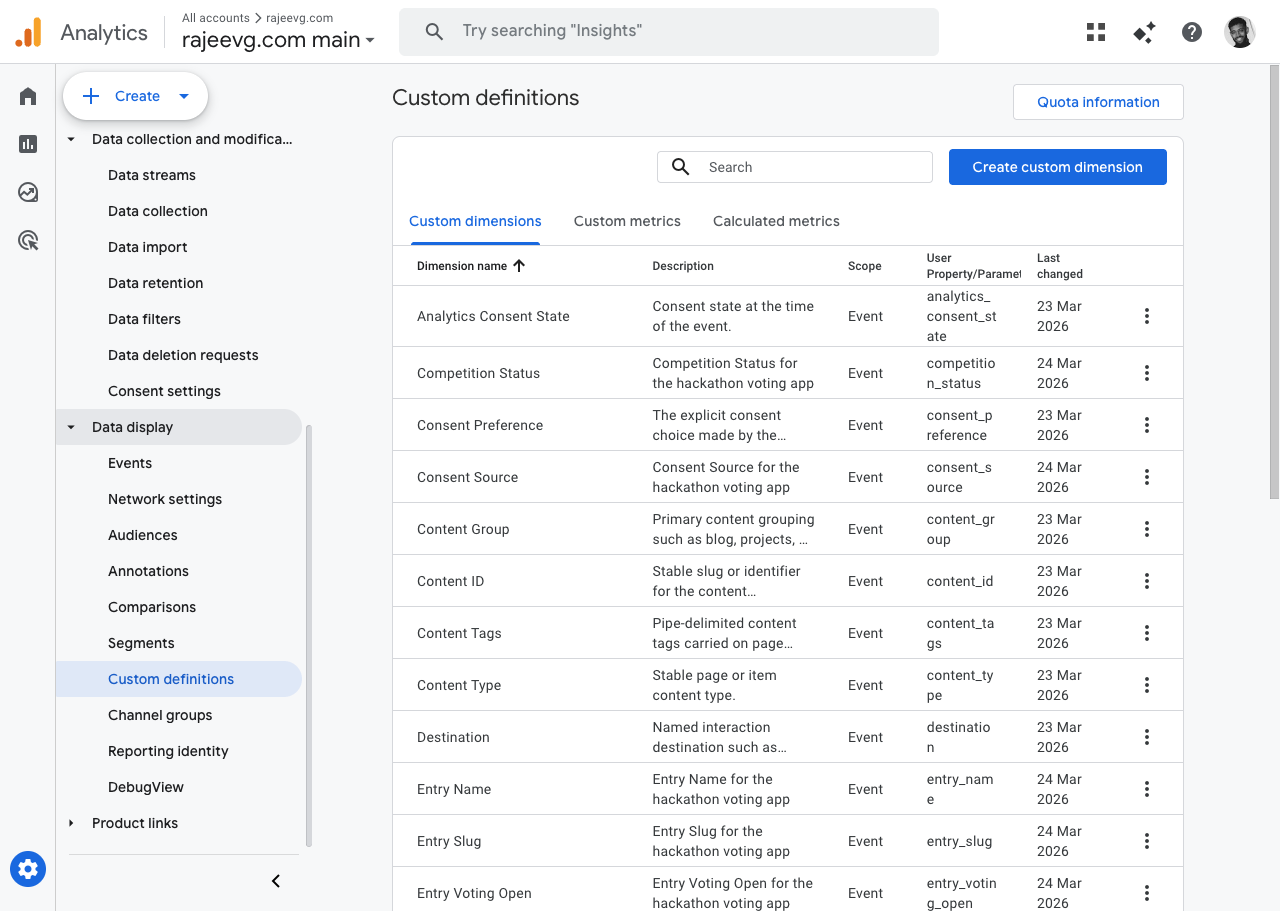1280x911 pixels.
Task: Open more options for Competition Status row
Action: pyautogui.click(x=1147, y=373)
